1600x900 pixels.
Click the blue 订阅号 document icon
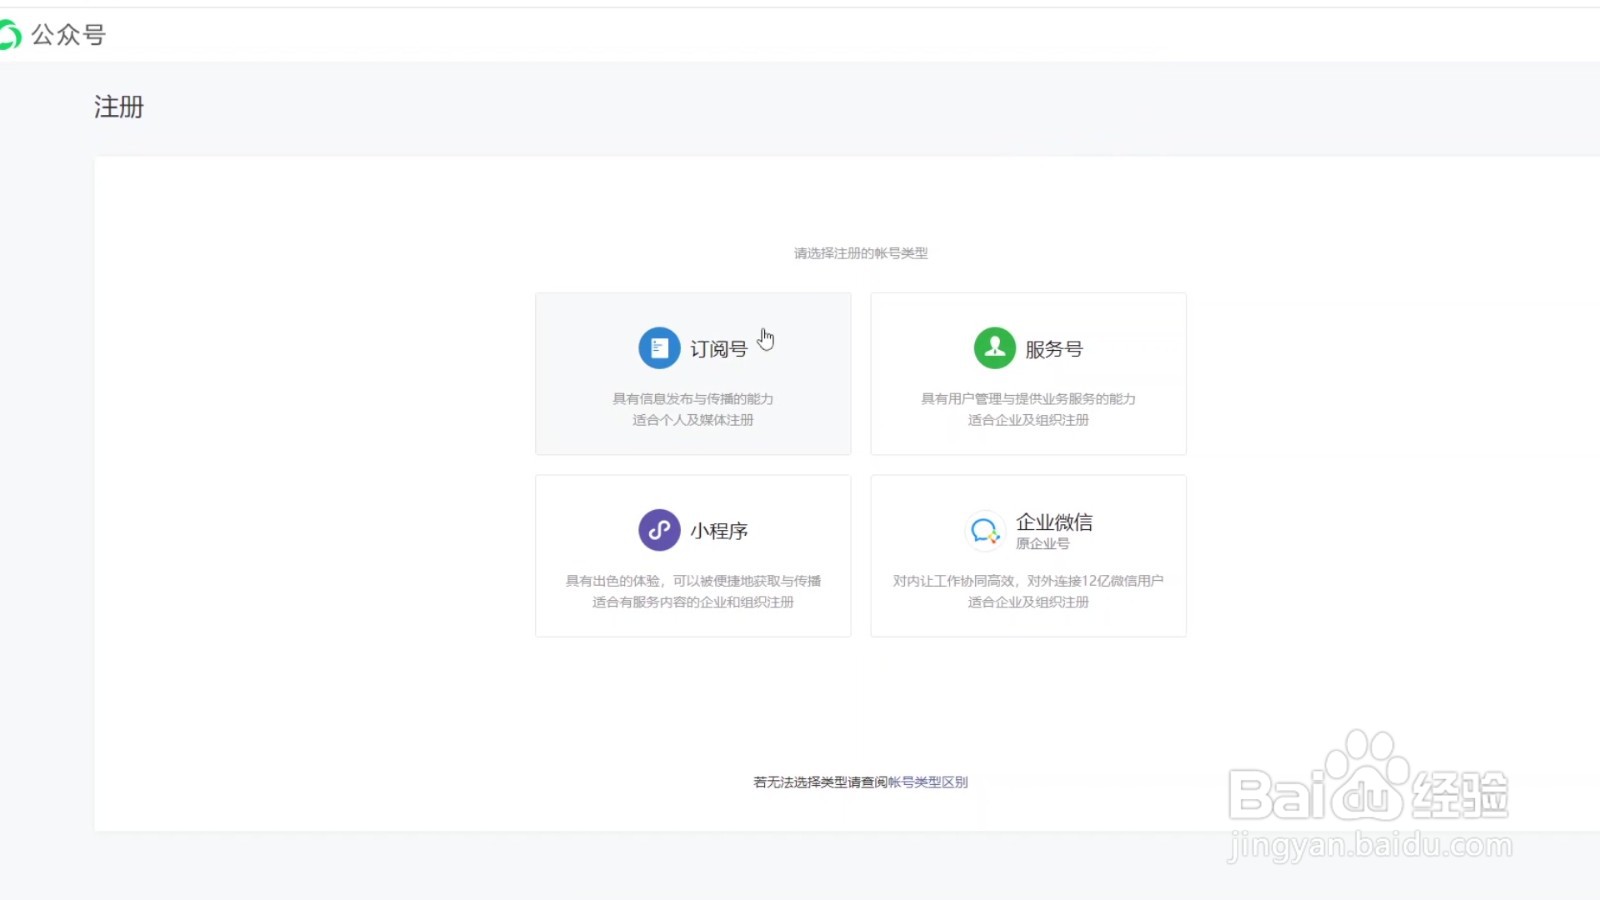(x=659, y=348)
